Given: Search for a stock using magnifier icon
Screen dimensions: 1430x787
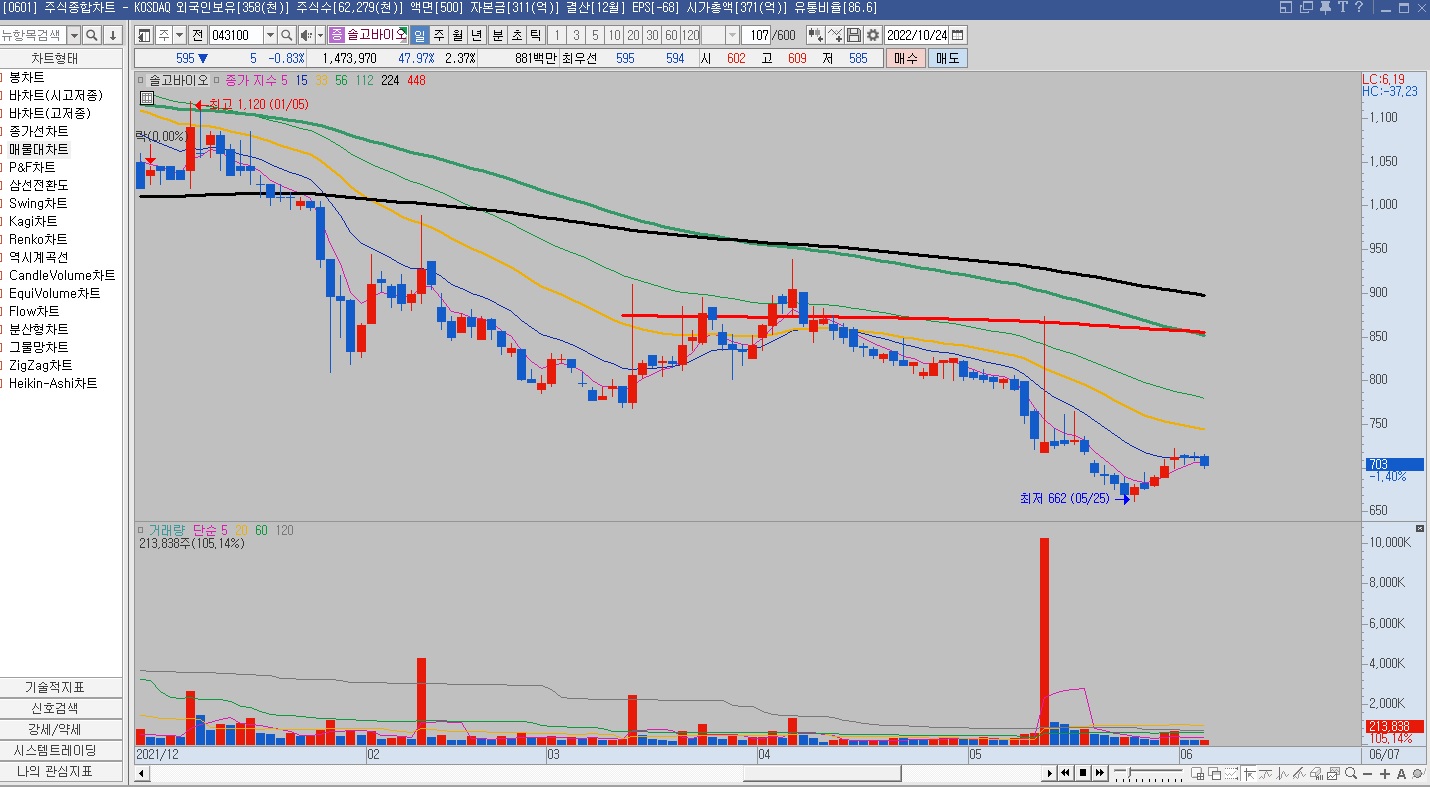Looking at the screenshot, I should point(287,35).
